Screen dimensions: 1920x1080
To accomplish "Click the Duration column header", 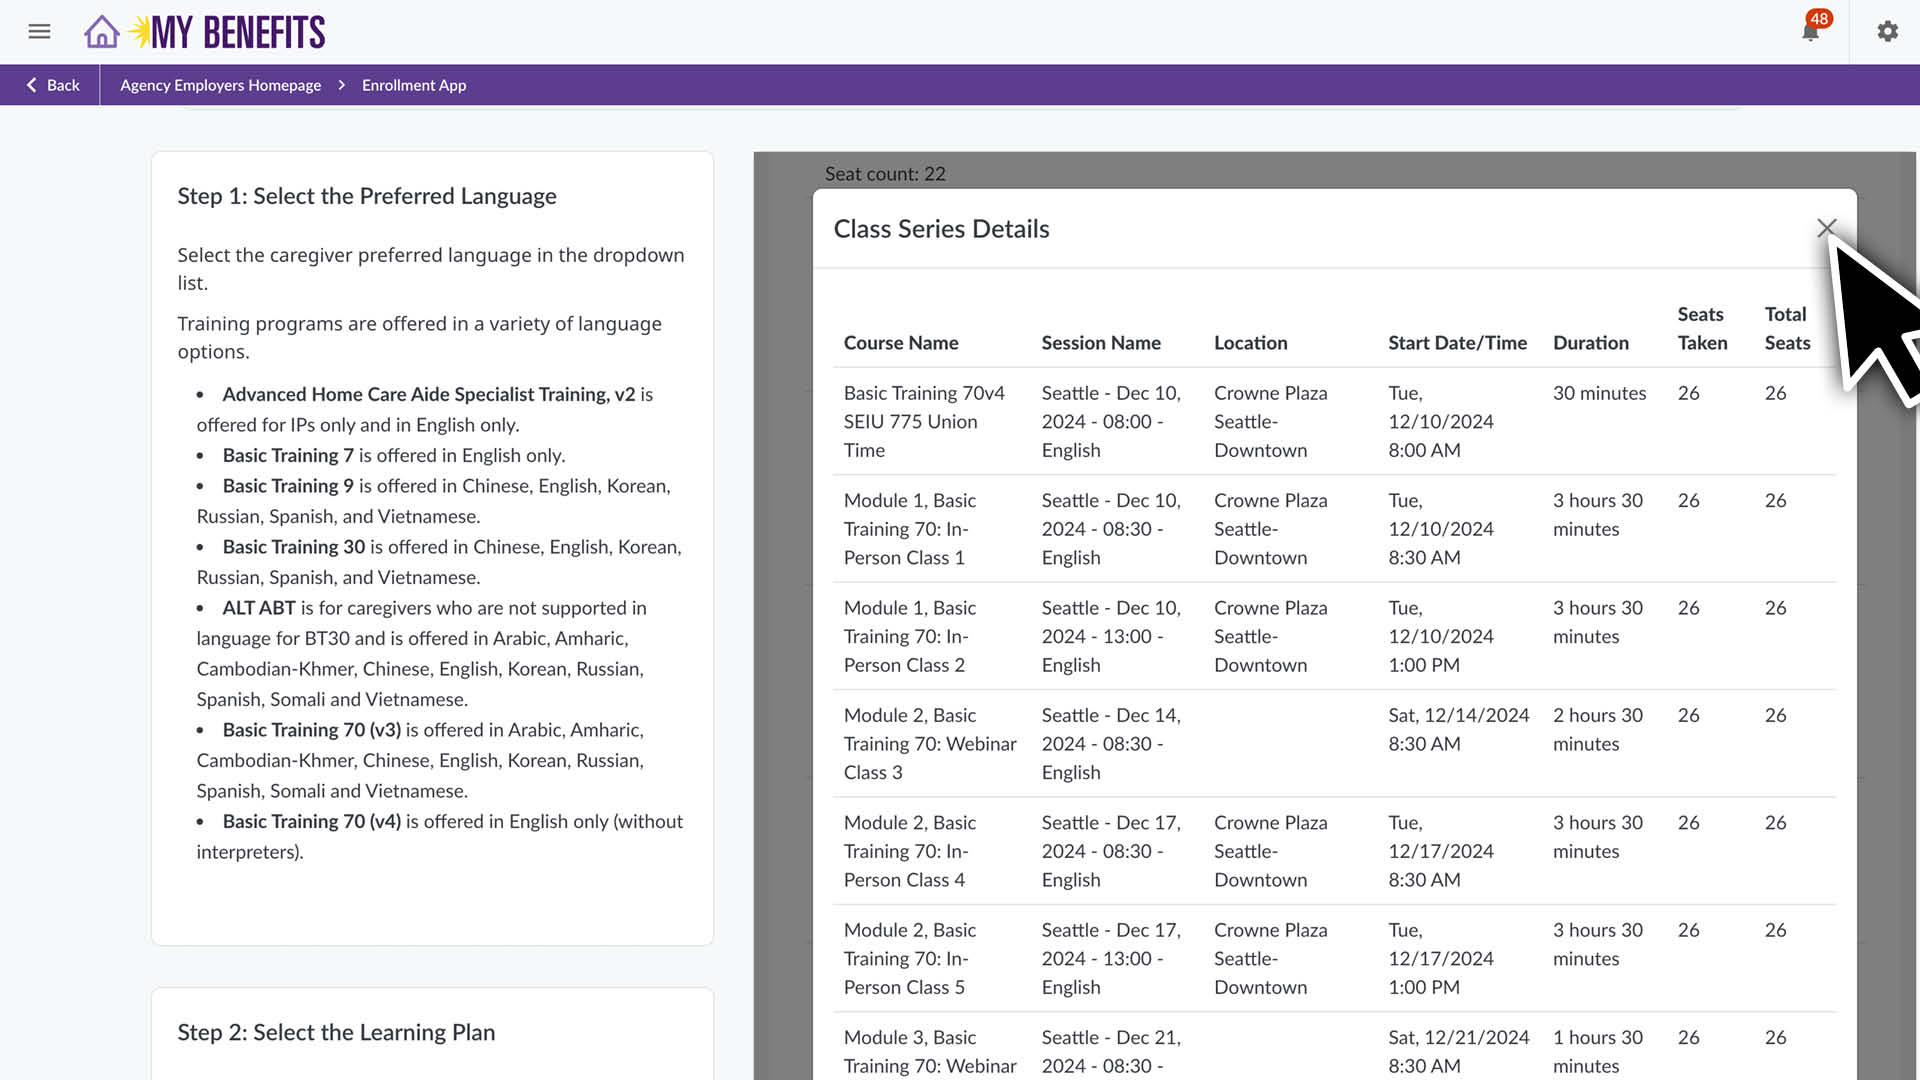I will coord(1590,343).
